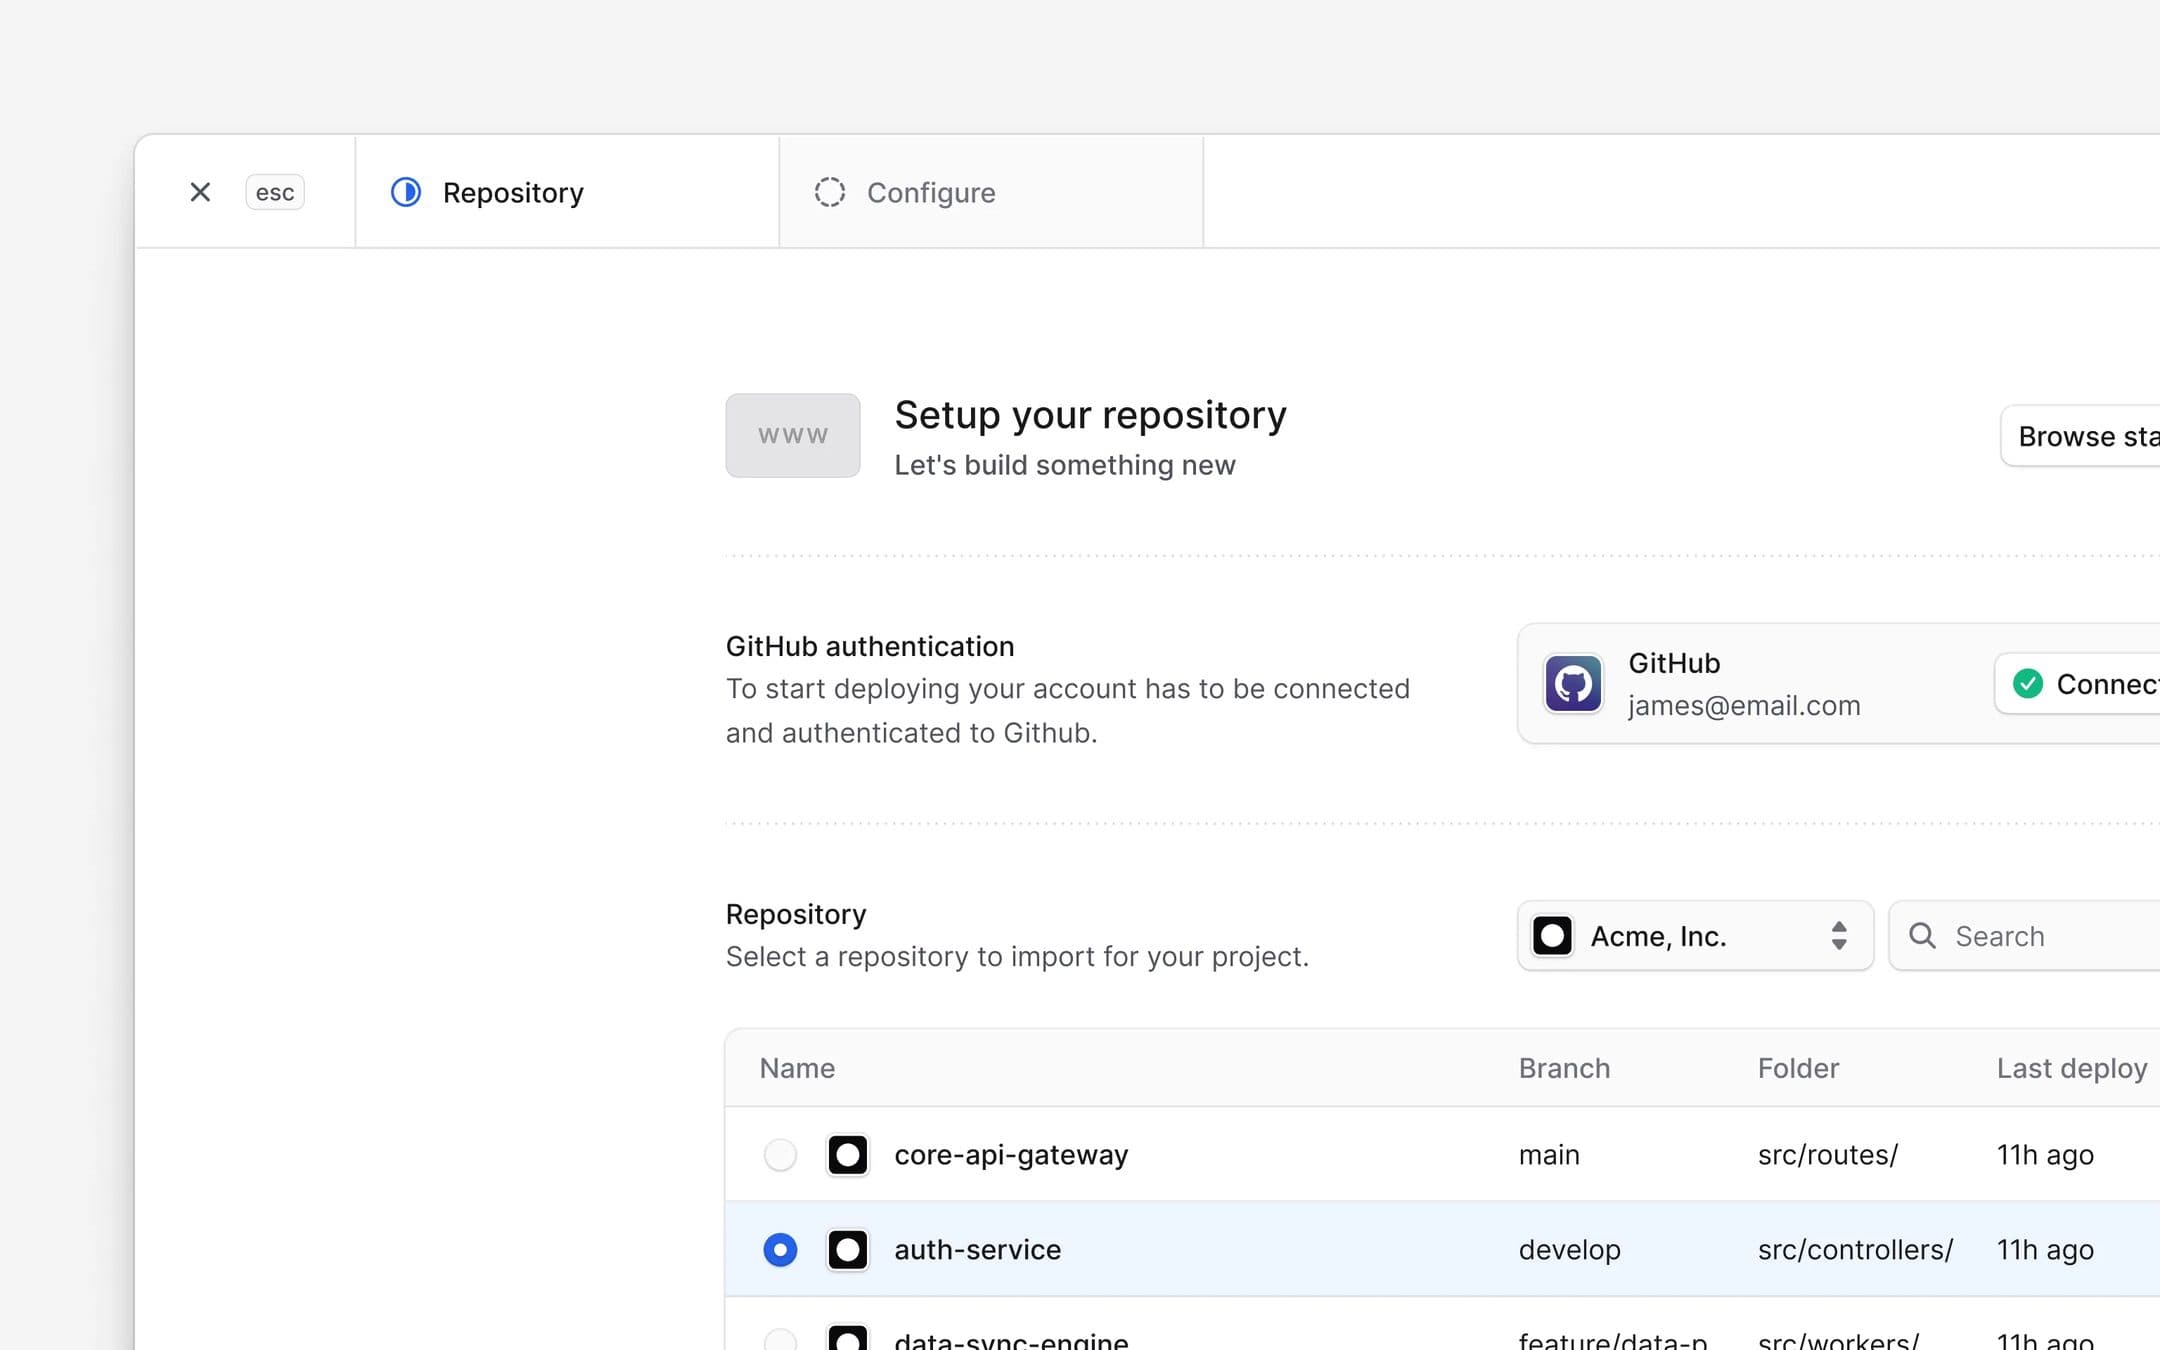Screen dimensions: 2160x1350
Task: Click the half-filled Repository progress icon
Action: coord(406,192)
